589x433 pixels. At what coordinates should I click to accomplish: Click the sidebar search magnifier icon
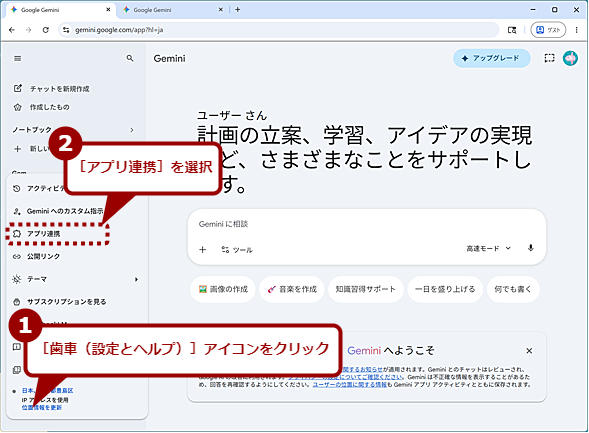tap(130, 58)
